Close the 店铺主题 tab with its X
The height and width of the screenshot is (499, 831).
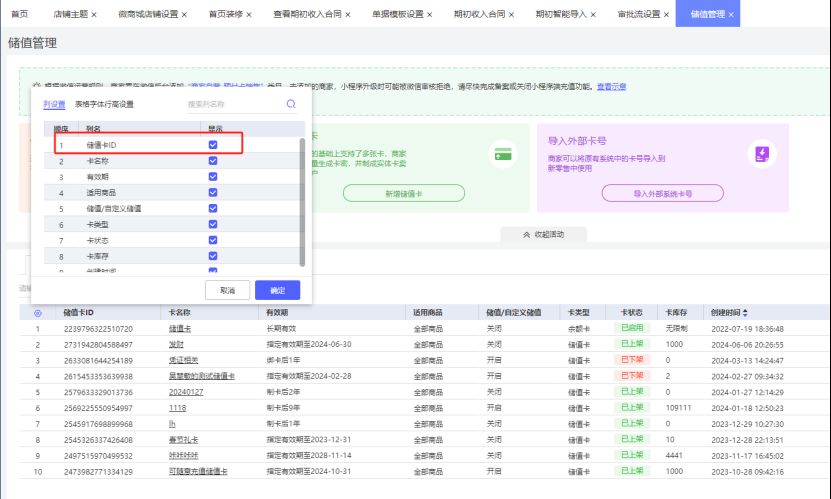pos(94,14)
